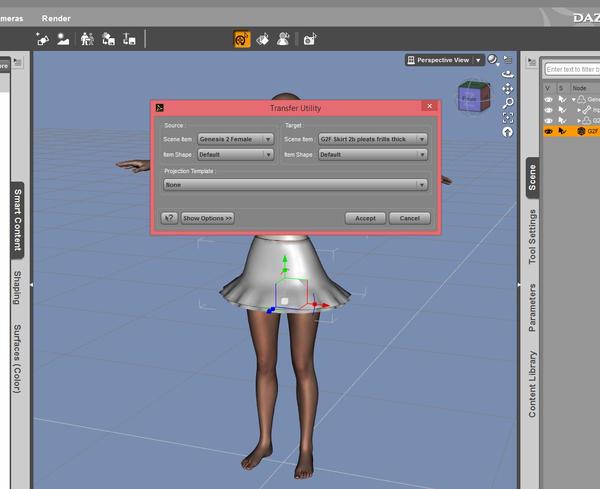Click the sun and landscape light icon

pyautogui.click(x=63, y=39)
